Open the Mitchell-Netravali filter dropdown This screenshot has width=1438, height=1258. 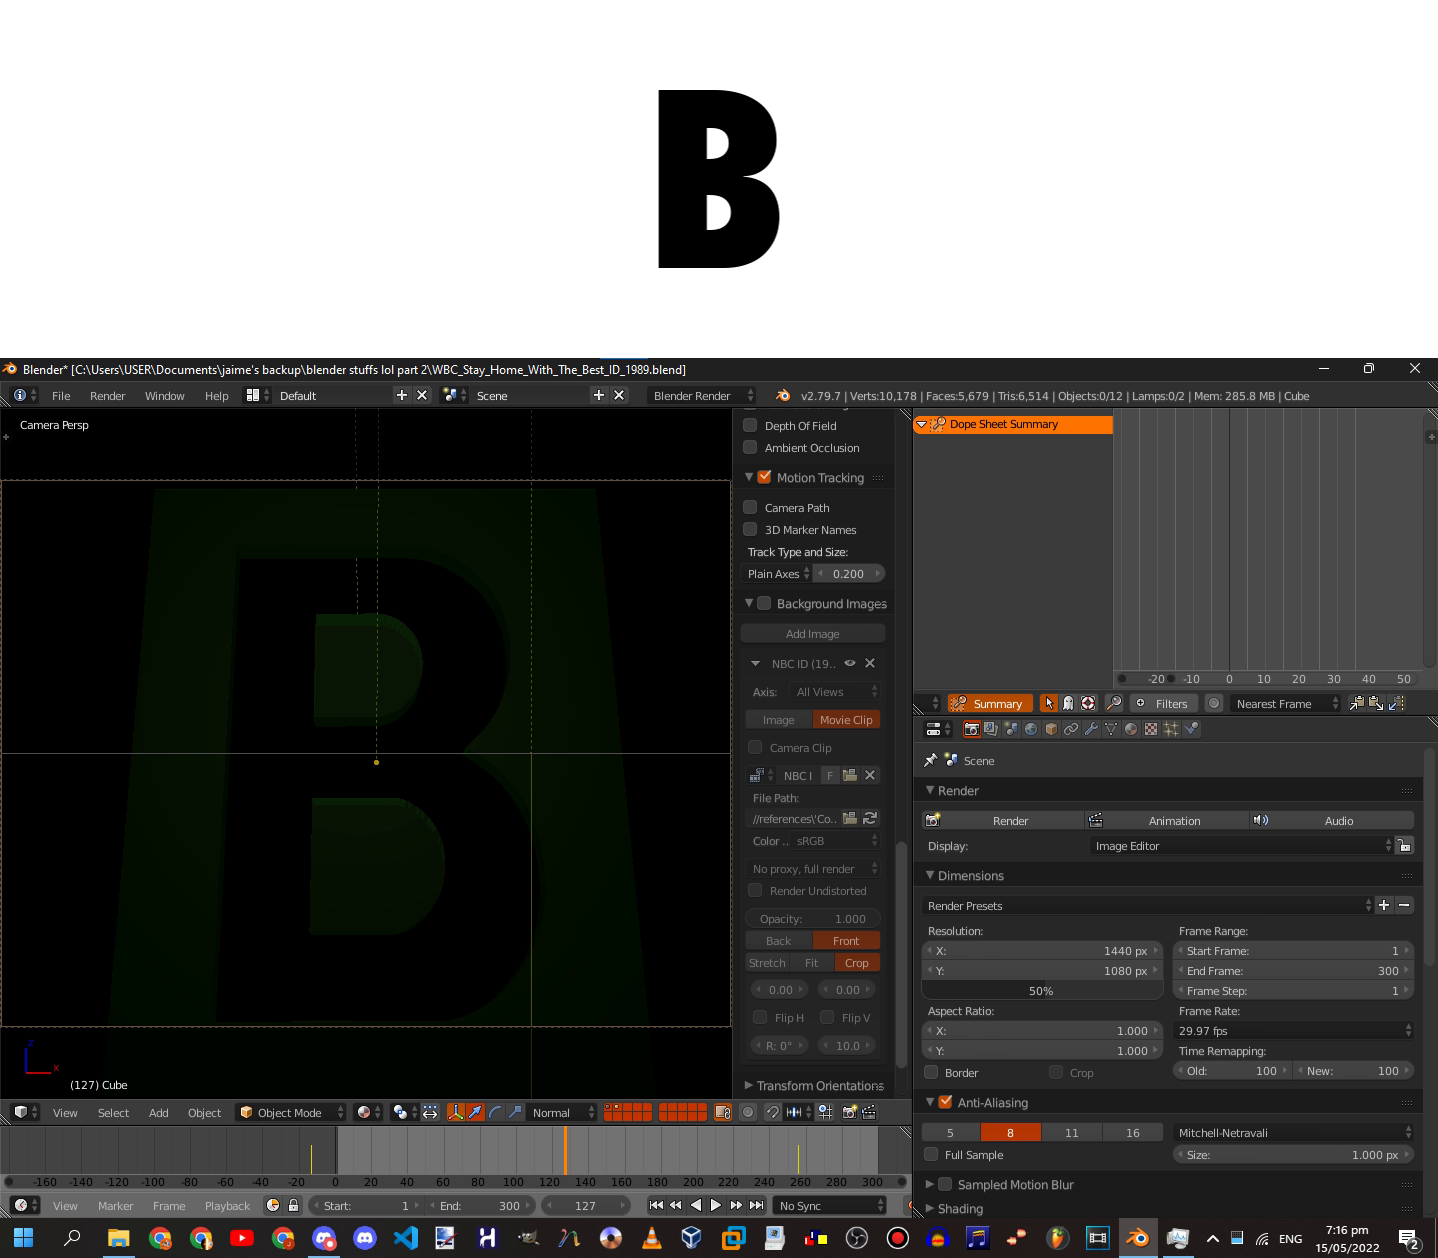point(1293,1132)
